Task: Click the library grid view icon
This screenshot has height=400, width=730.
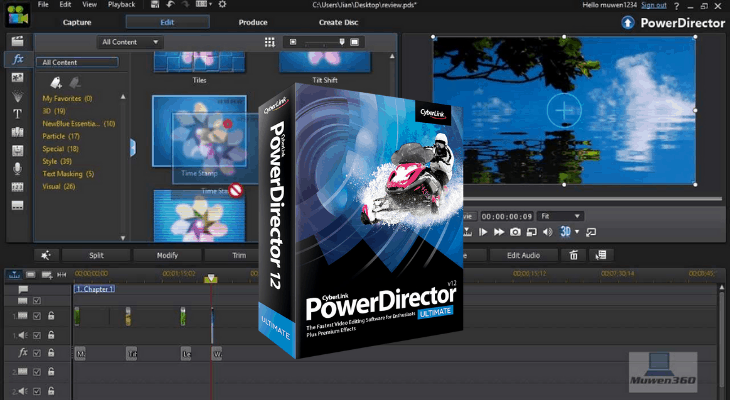Action: [270, 42]
